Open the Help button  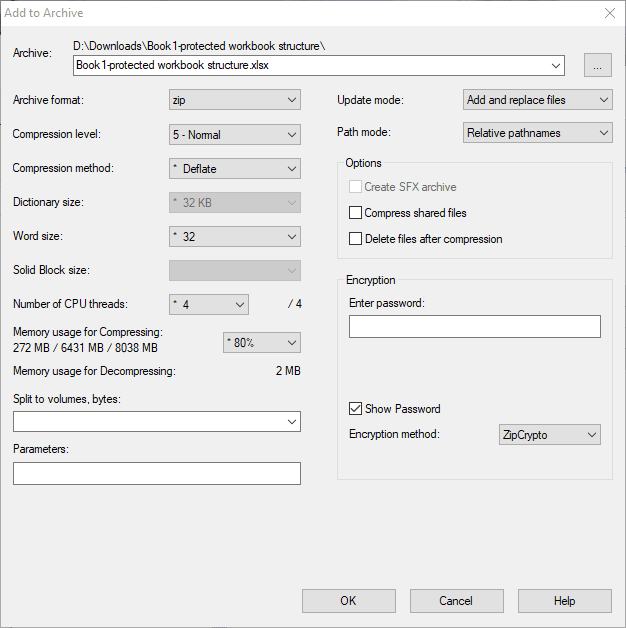click(565, 601)
